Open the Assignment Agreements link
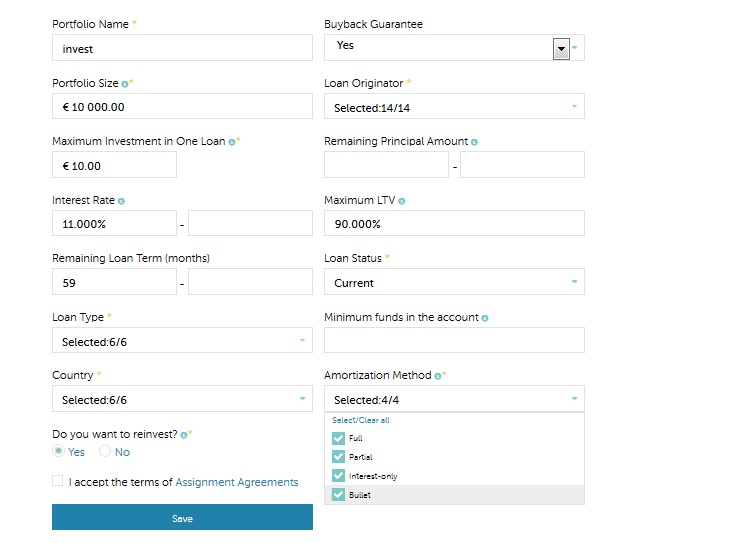745x543 pixels. click(x=237, y=482)
